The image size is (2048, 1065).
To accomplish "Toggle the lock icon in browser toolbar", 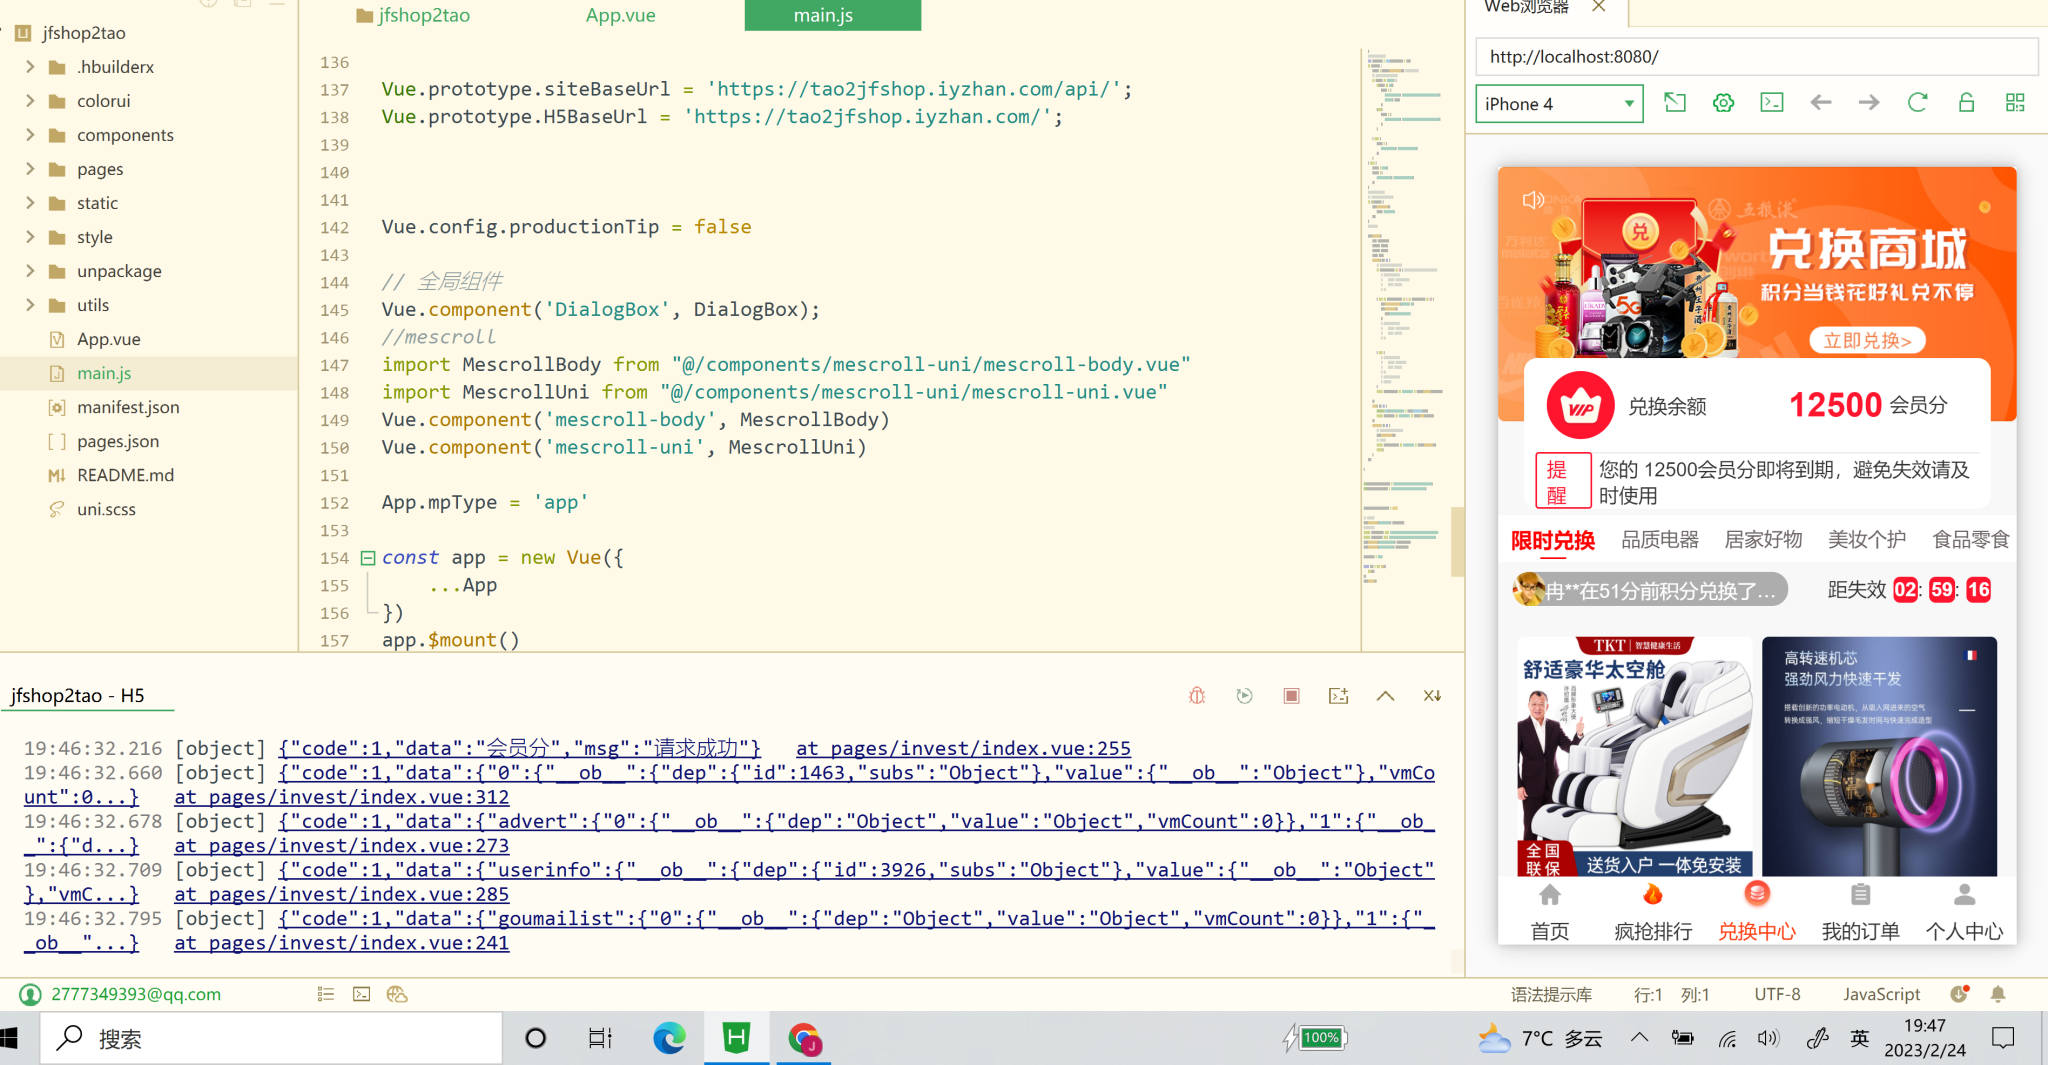I will 1966,103.
